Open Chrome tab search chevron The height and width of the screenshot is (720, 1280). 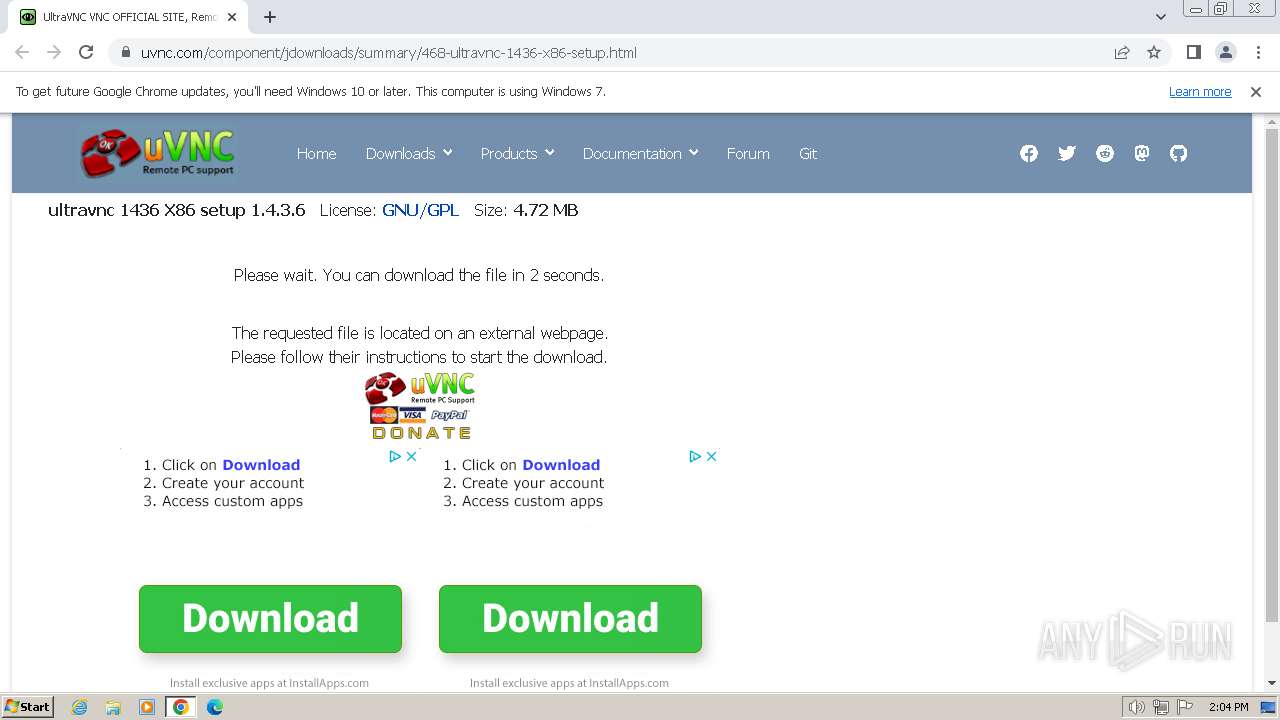[1160, 17]
